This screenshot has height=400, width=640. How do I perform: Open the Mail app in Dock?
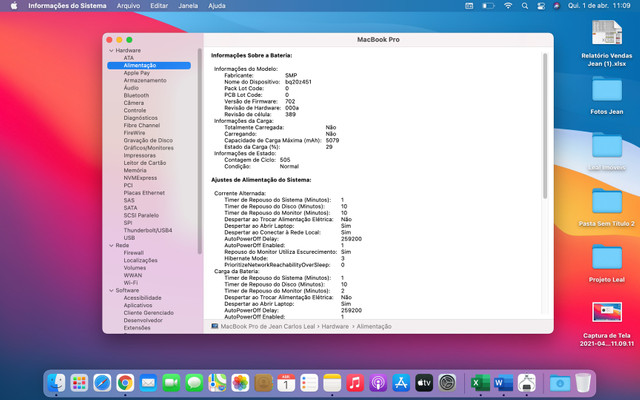[x=148, y=383]
